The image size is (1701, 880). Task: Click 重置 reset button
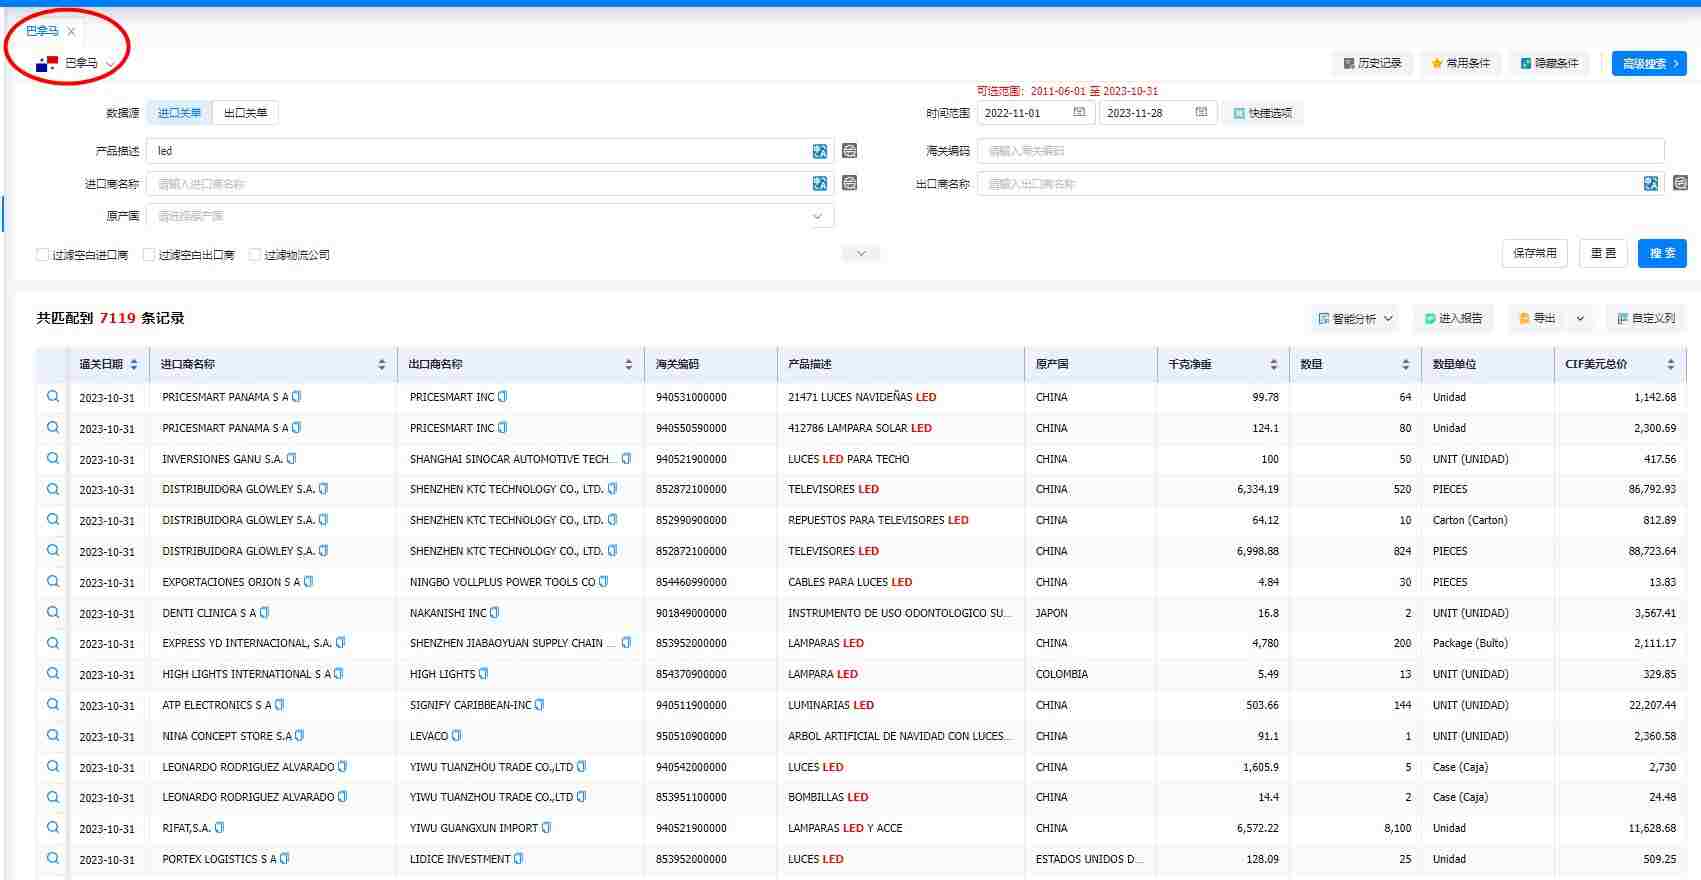[x=1603, y=253]
